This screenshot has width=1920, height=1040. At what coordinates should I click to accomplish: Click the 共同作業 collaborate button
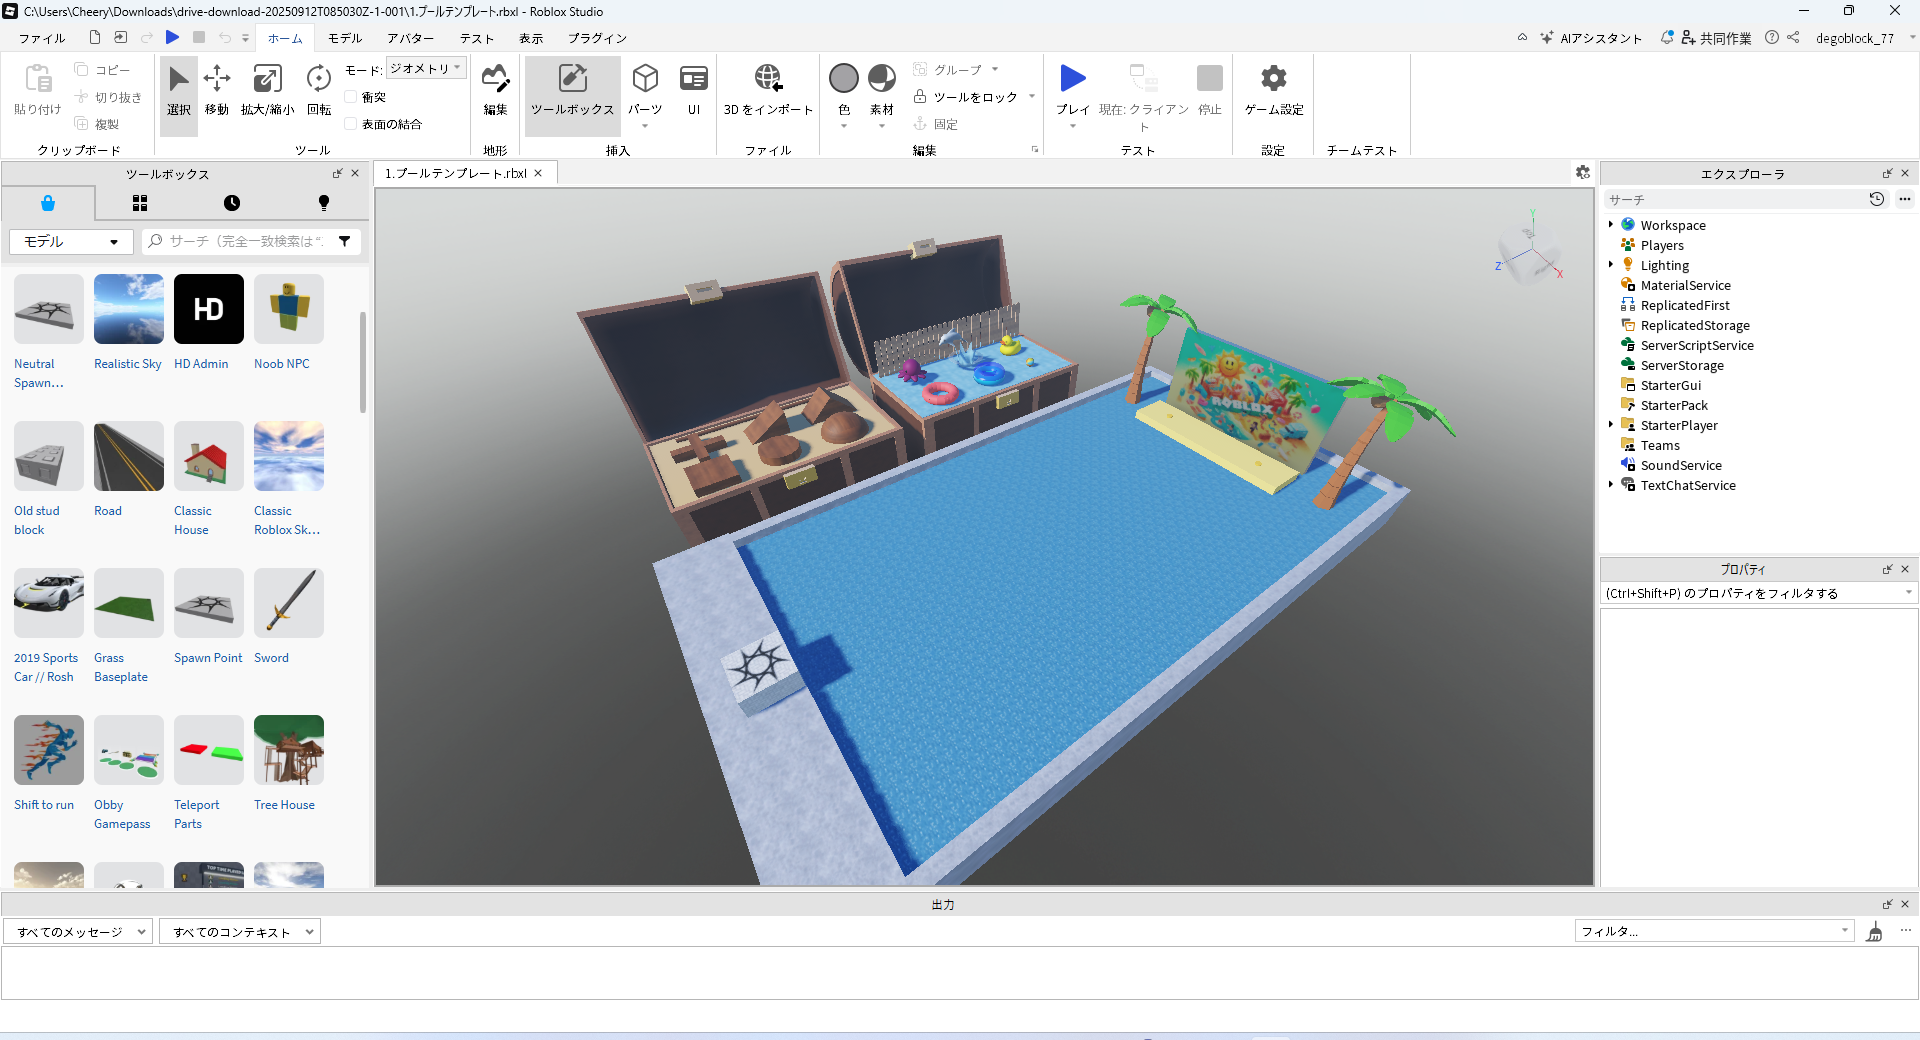[x=1717, y=38]
